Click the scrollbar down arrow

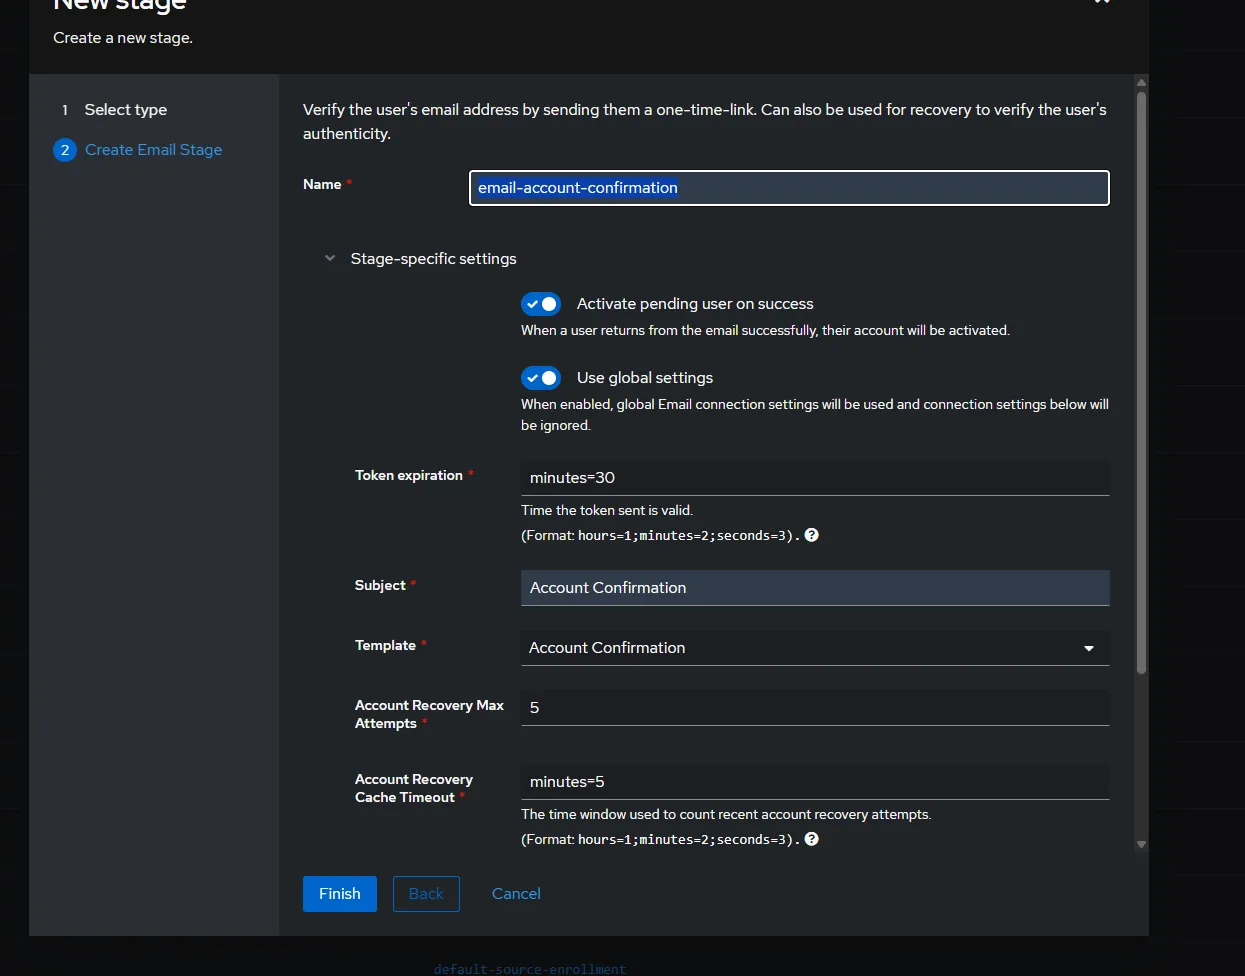point(1141,845)
